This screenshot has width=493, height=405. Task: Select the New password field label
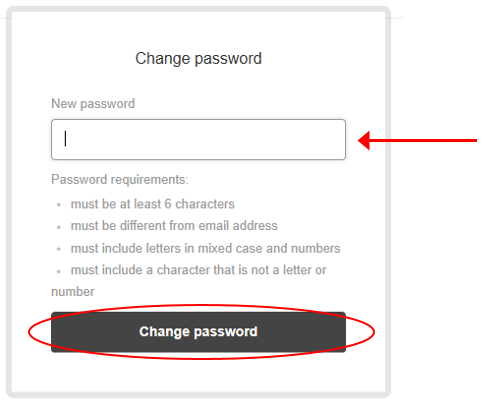[93, 104]
